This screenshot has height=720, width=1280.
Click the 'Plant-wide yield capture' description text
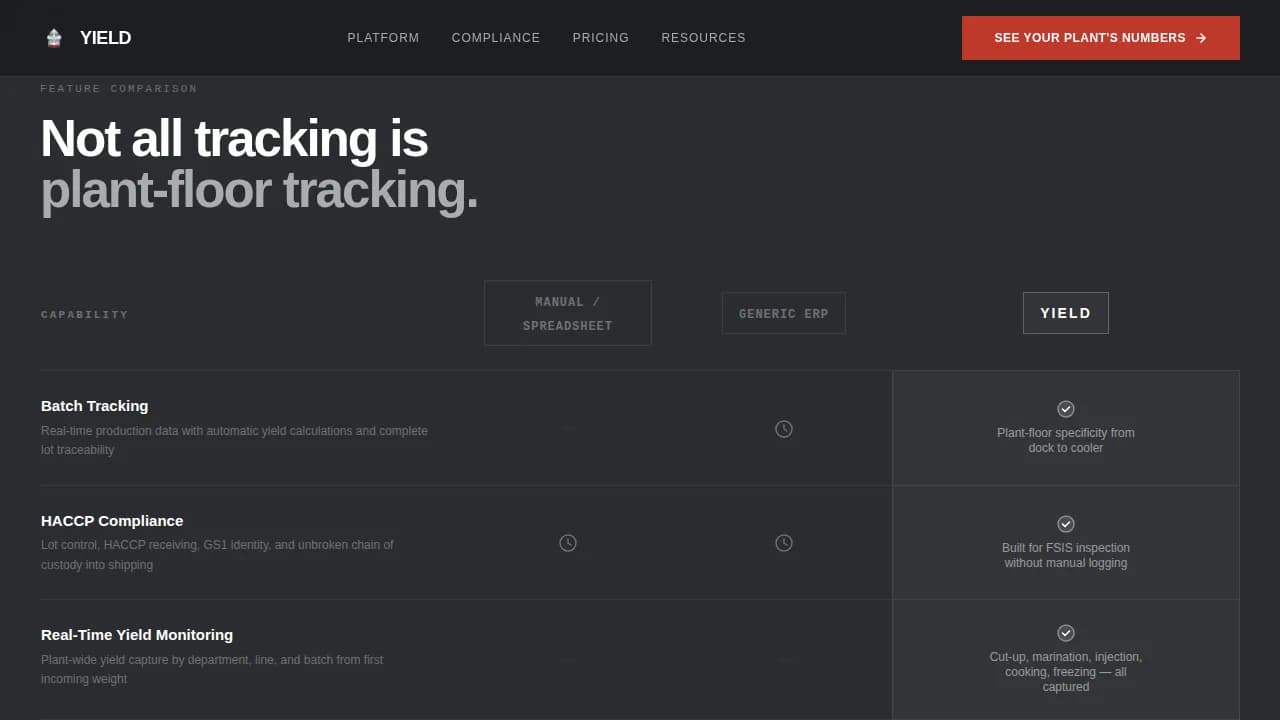tap(212, 669)
